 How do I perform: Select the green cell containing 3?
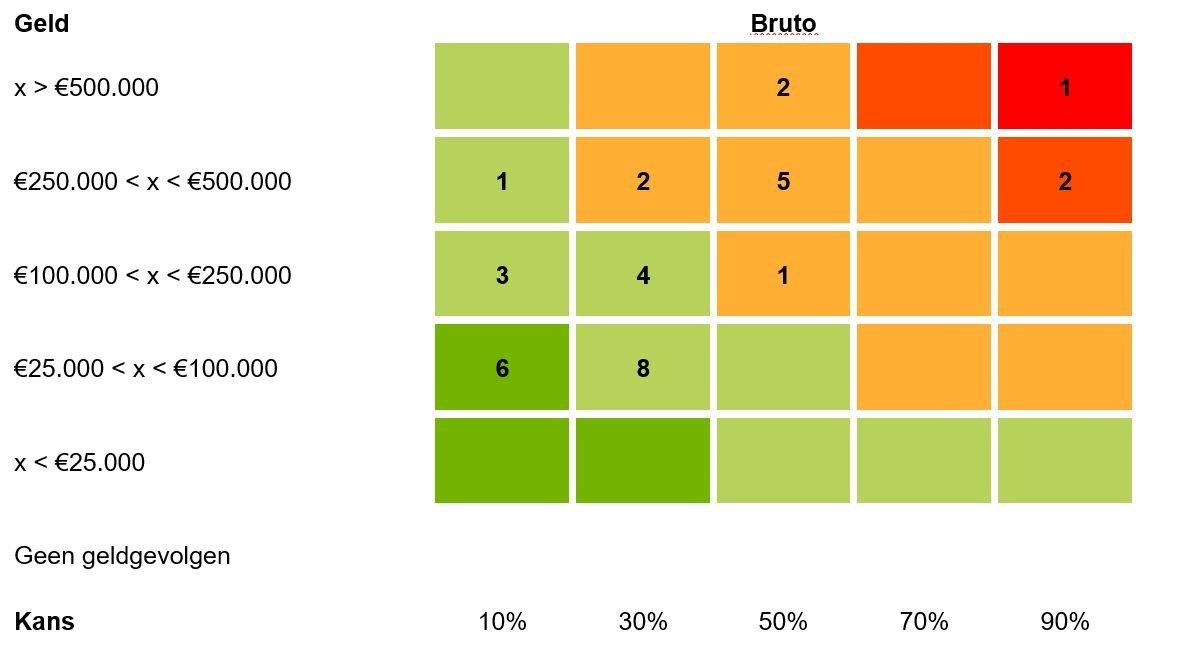coord(502,275)
